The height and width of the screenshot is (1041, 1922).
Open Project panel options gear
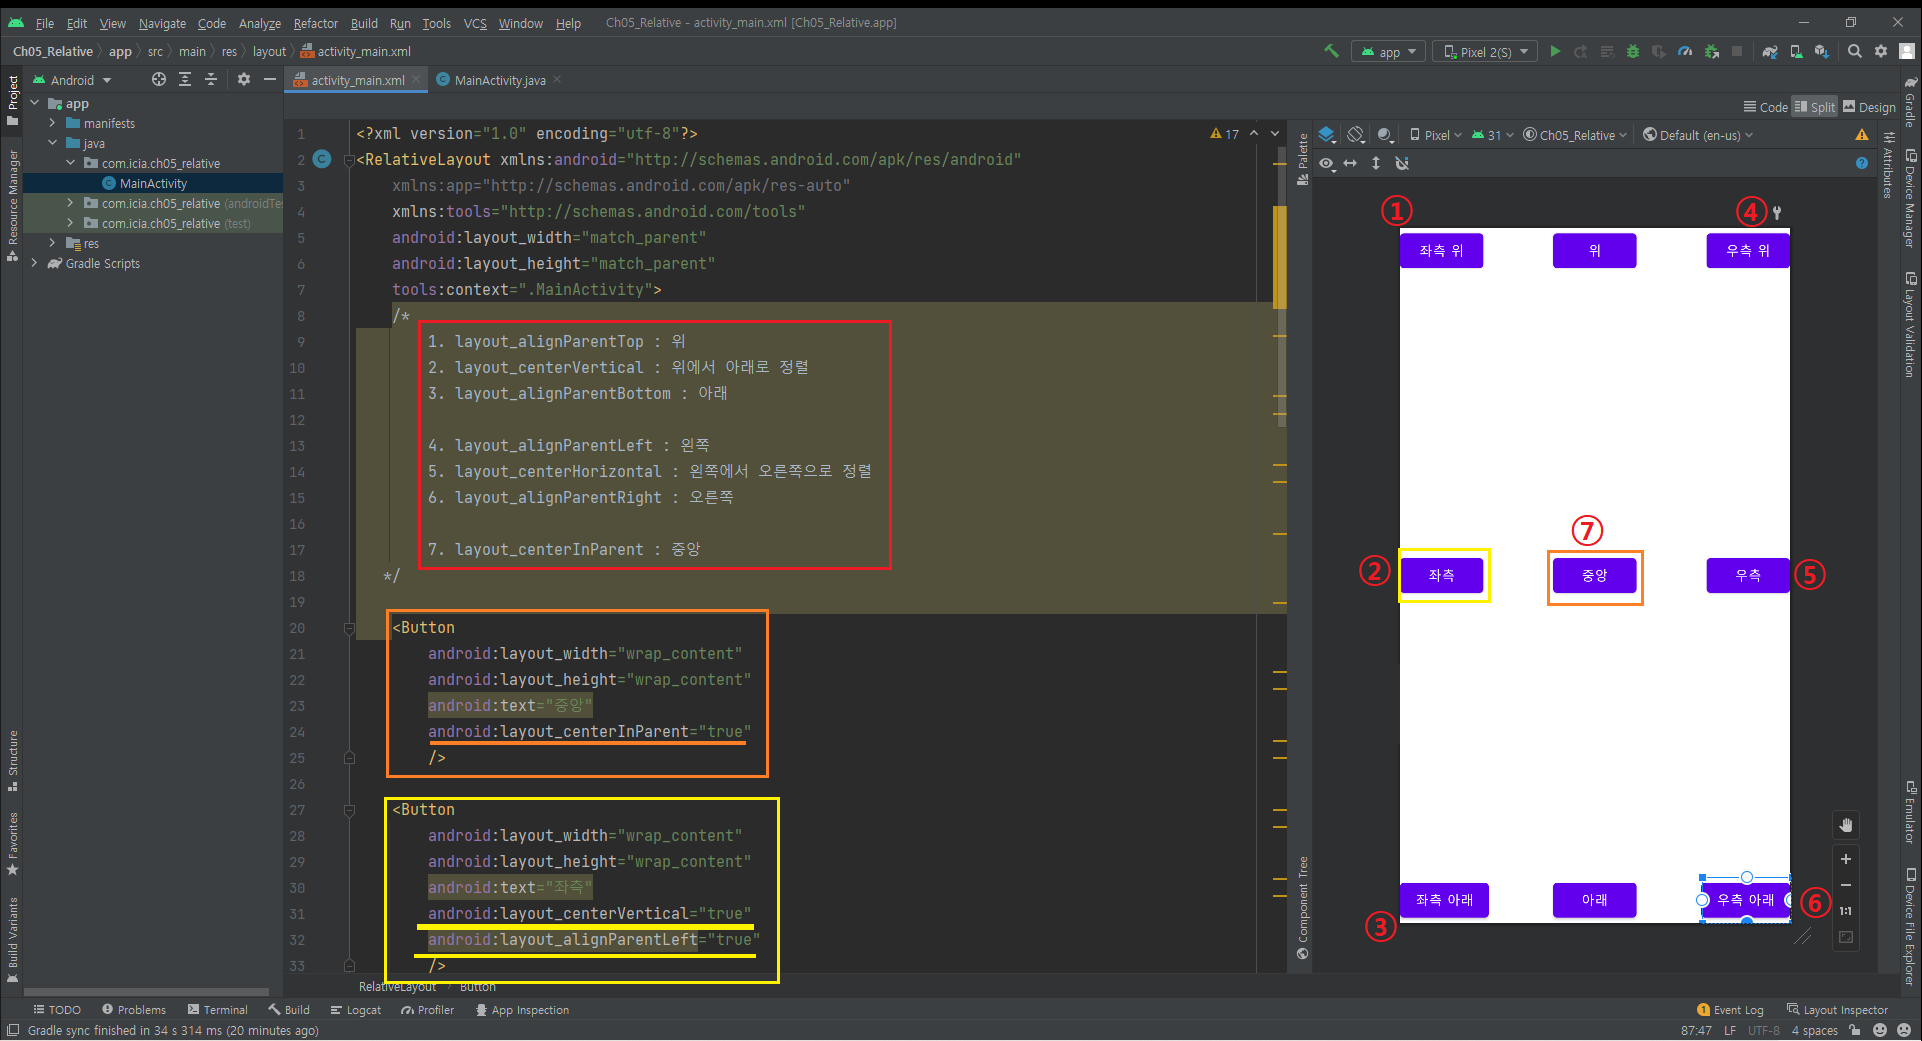(x=244, y=80)
